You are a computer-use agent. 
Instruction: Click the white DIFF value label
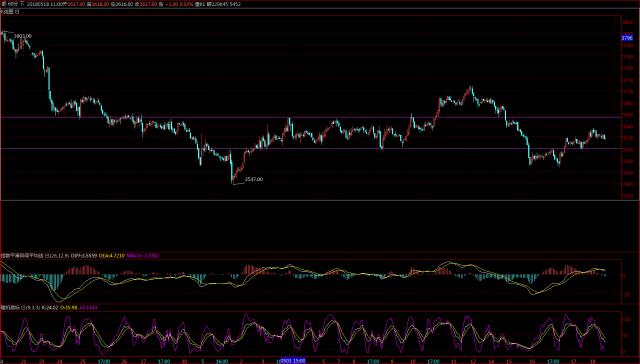(84, 256)
